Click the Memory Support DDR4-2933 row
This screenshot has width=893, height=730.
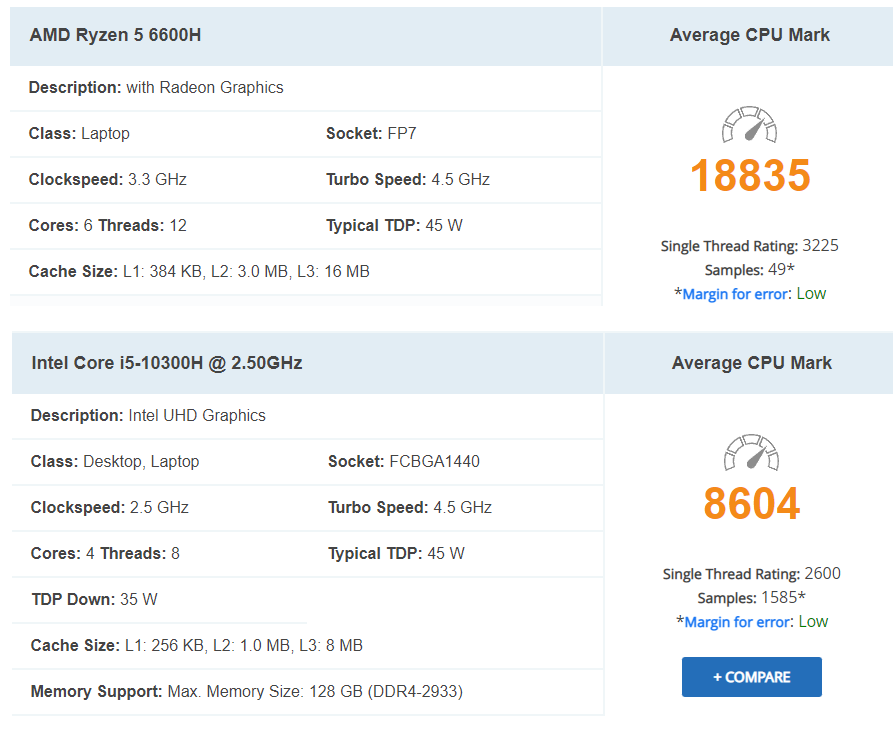(x=247, y=691)
